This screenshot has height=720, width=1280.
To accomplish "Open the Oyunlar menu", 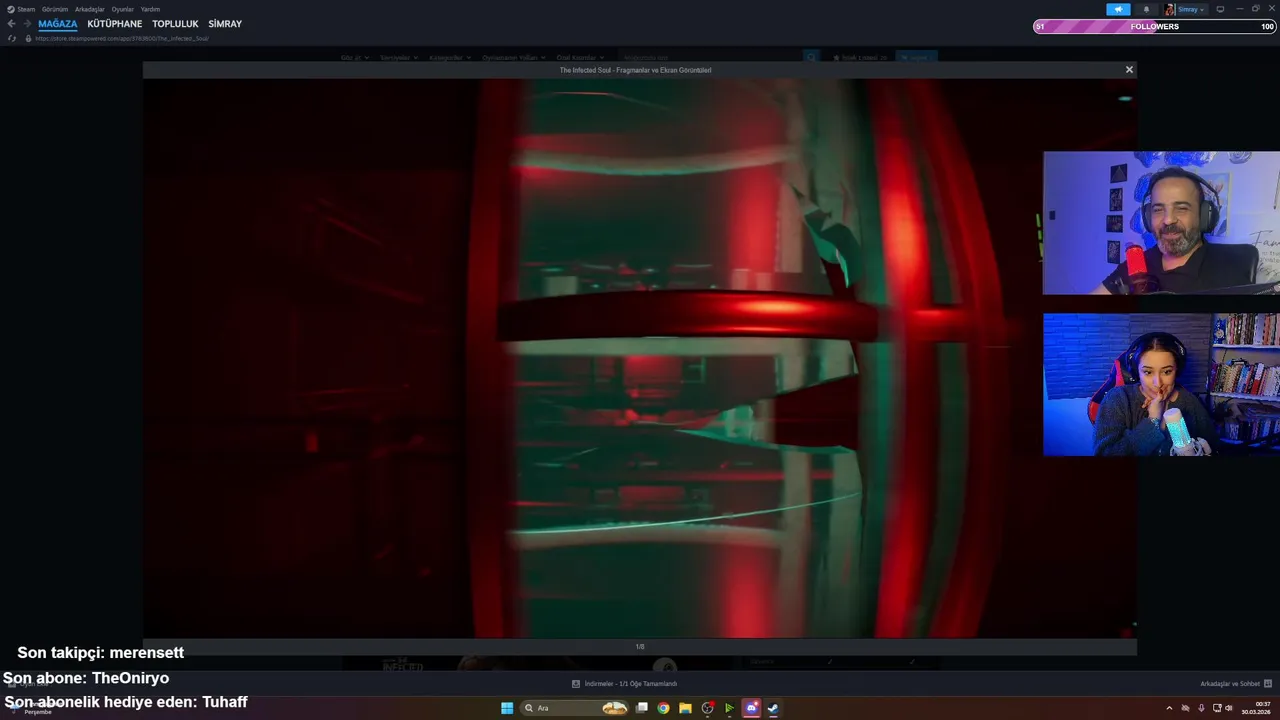I will [122, 9].
